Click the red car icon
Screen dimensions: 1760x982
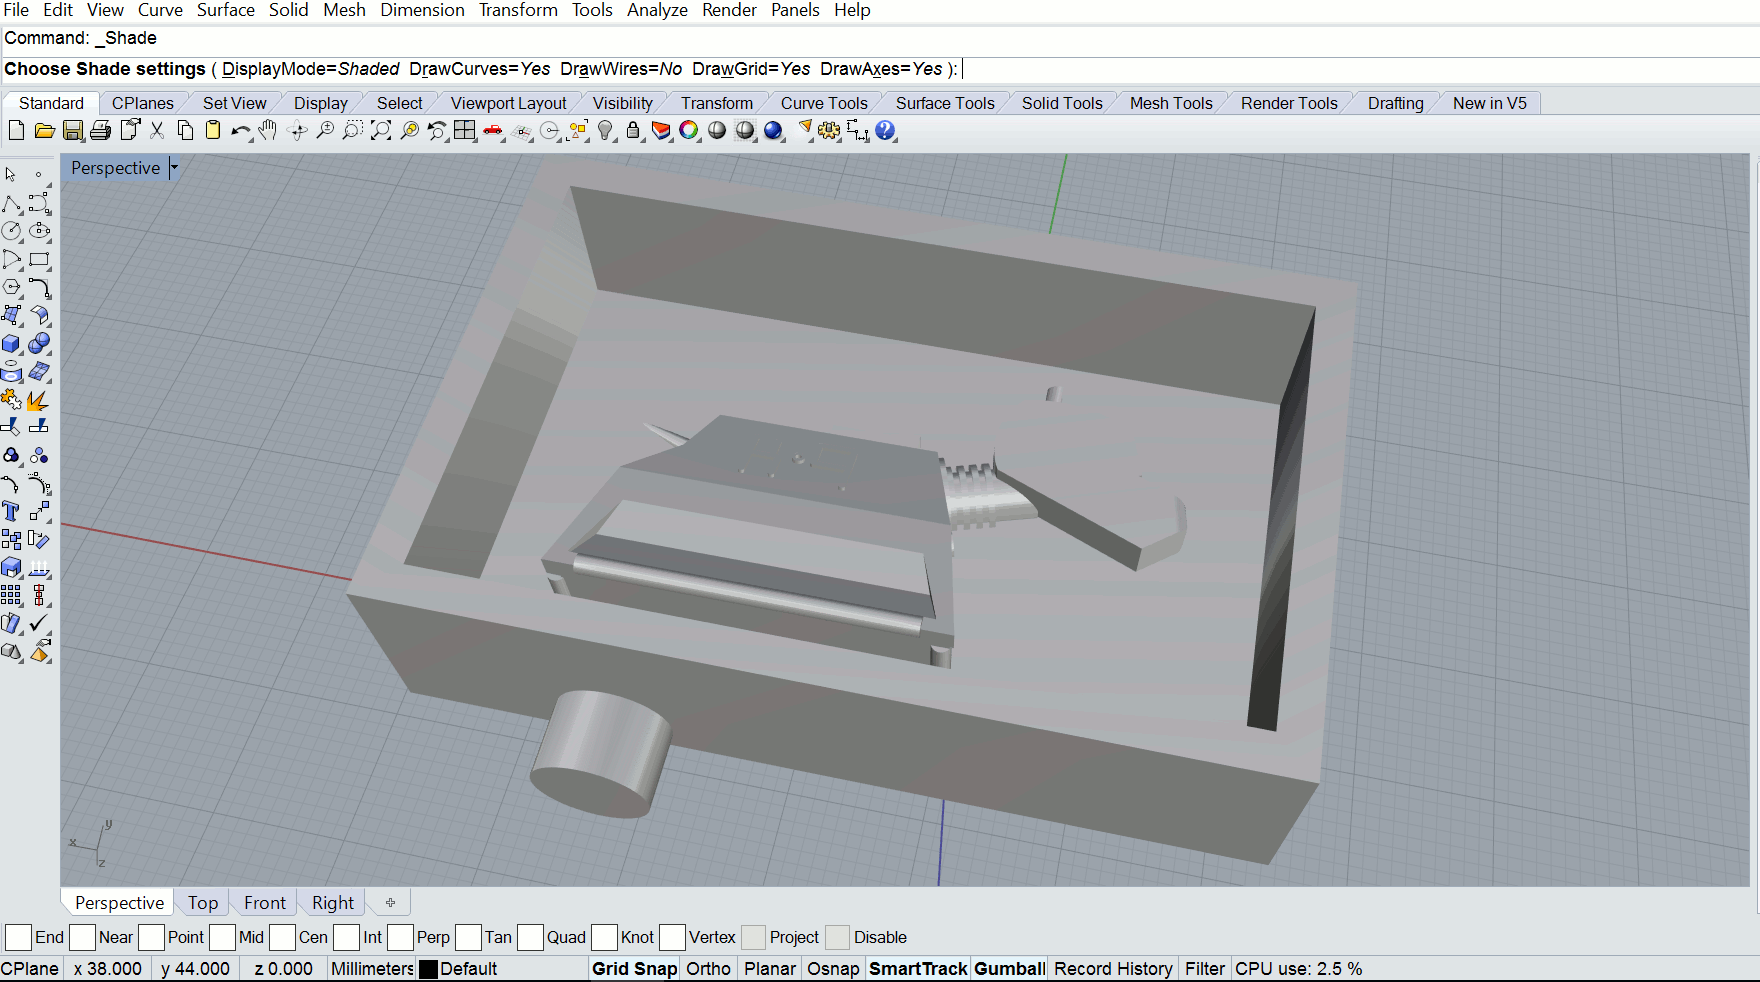pos(493,131)
